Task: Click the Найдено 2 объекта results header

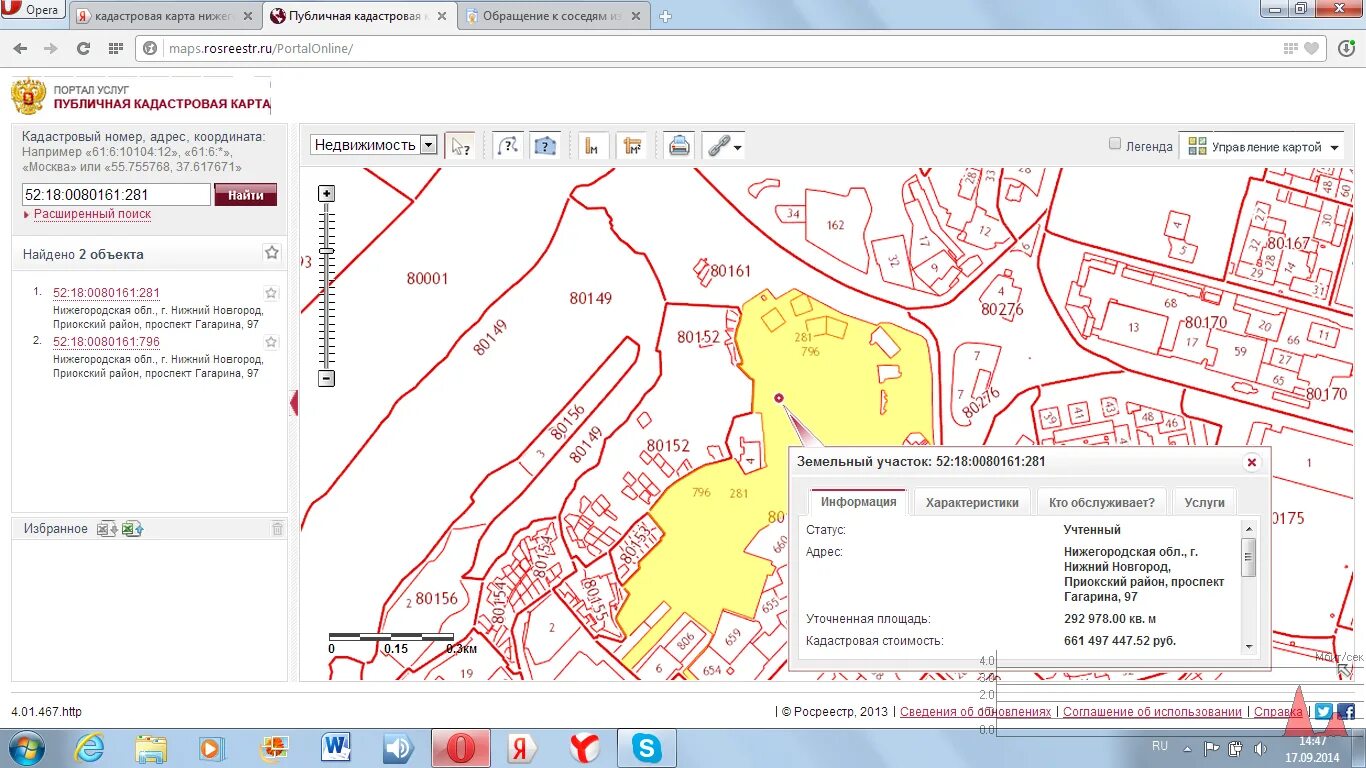Action: click(83, 254)
